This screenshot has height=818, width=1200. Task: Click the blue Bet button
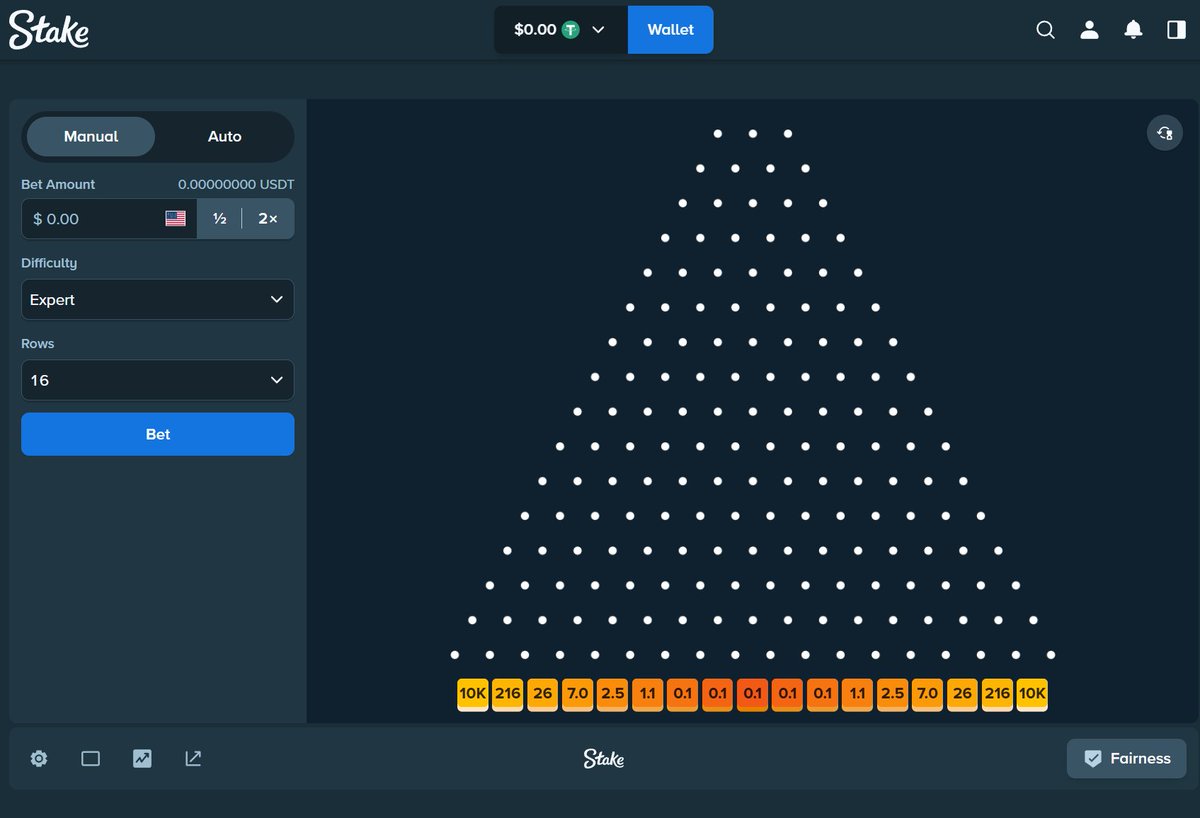158,435
